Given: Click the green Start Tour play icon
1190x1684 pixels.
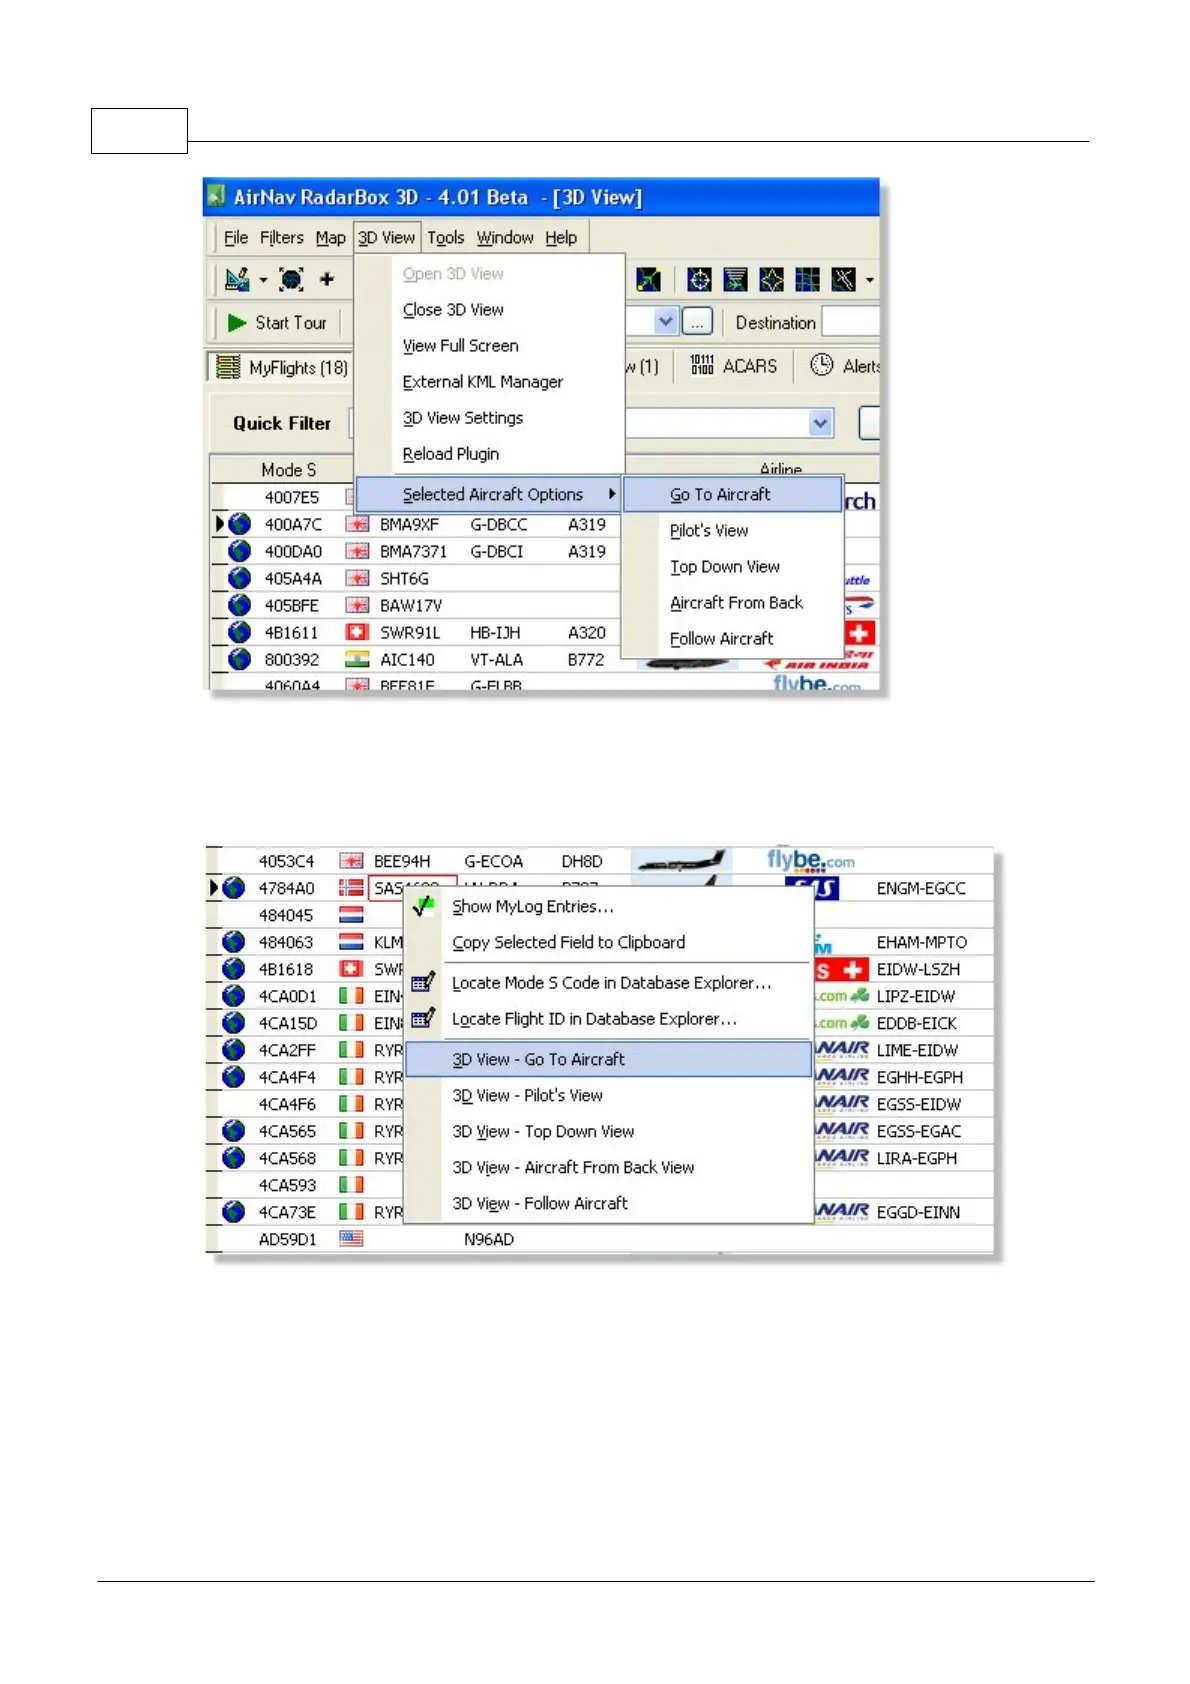Looking at the screenshot, I should pyautogui.click(x=237, y=323).
